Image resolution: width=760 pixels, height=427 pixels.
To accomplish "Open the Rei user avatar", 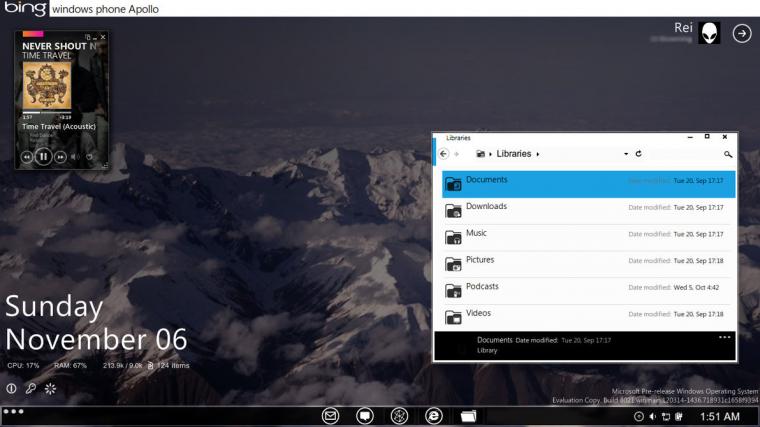I will point(709,33).
